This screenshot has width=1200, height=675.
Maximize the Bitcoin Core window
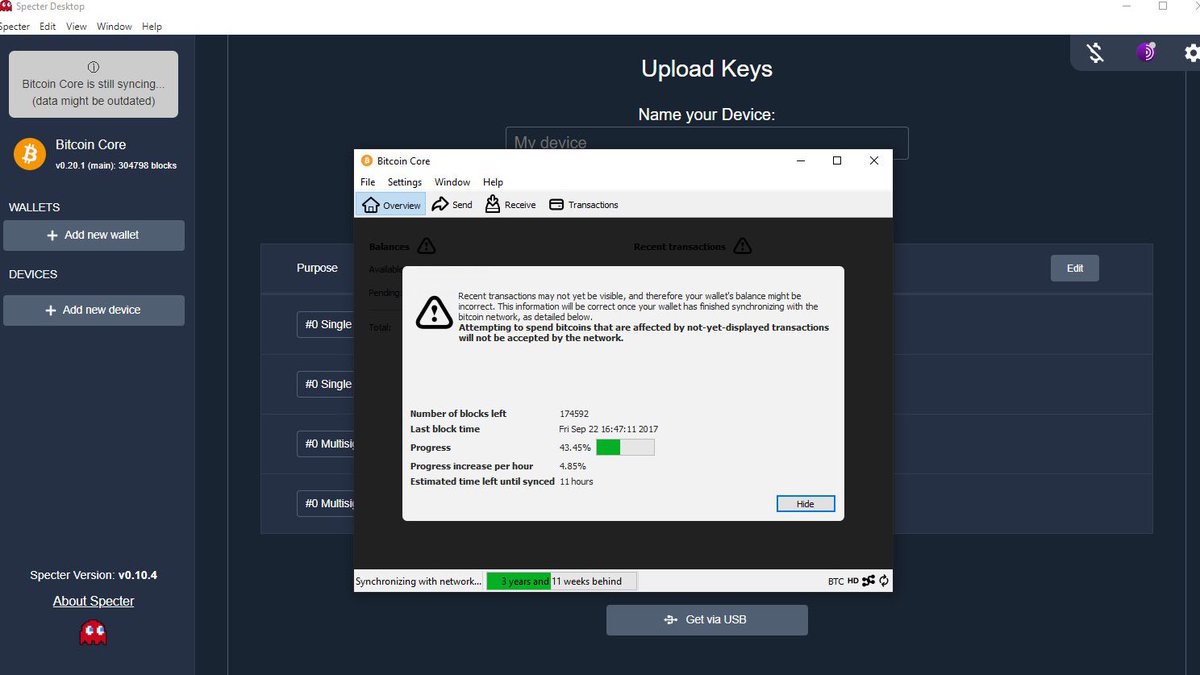(837, 160)
